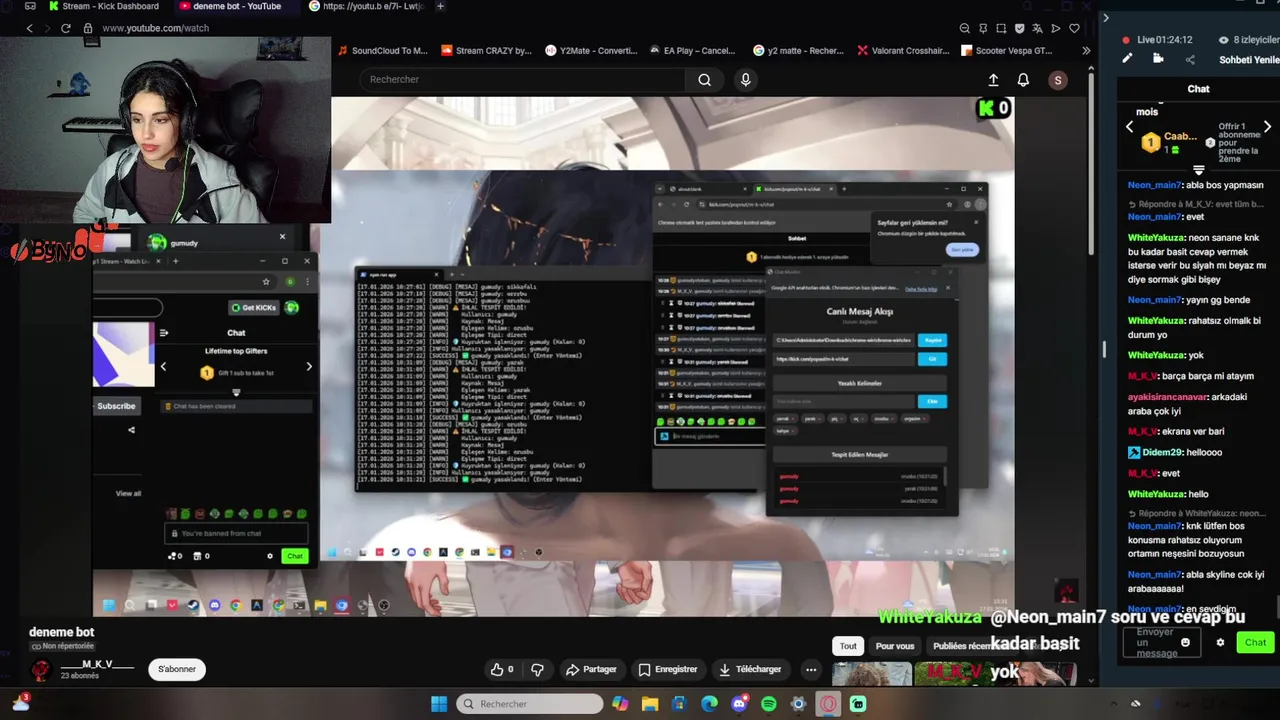Viewport: 1280px width, 720px height.
Task: Open the chat settings gear
Action: pos(1220,642)
